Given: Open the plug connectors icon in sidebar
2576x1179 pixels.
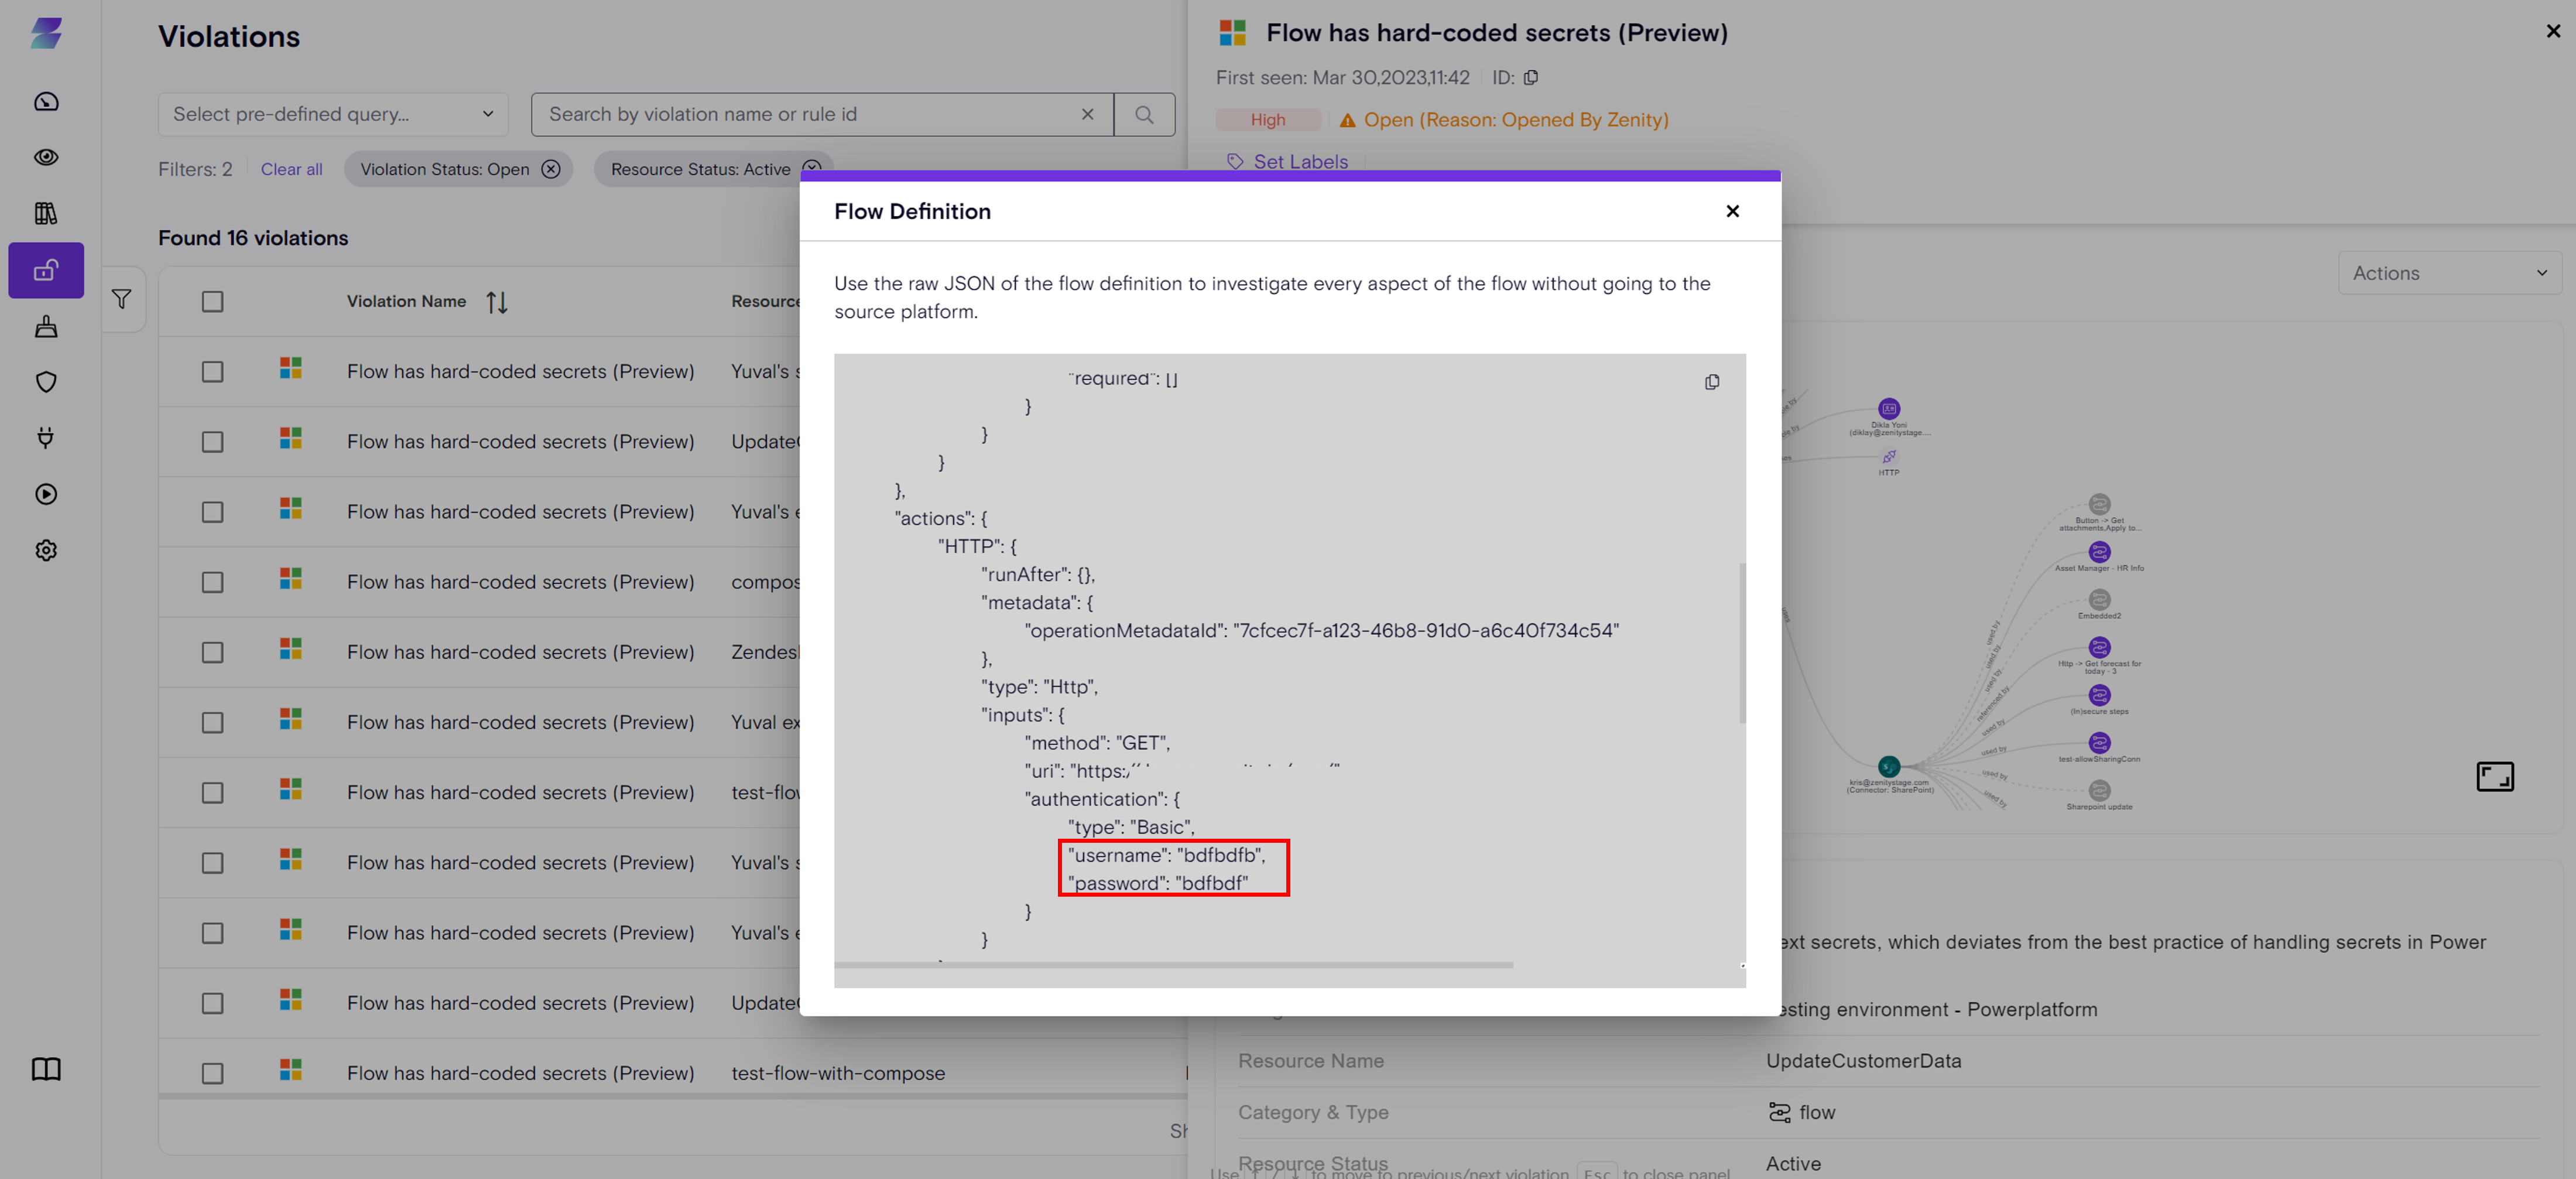Looking at the screenshot, I should 46,438.
